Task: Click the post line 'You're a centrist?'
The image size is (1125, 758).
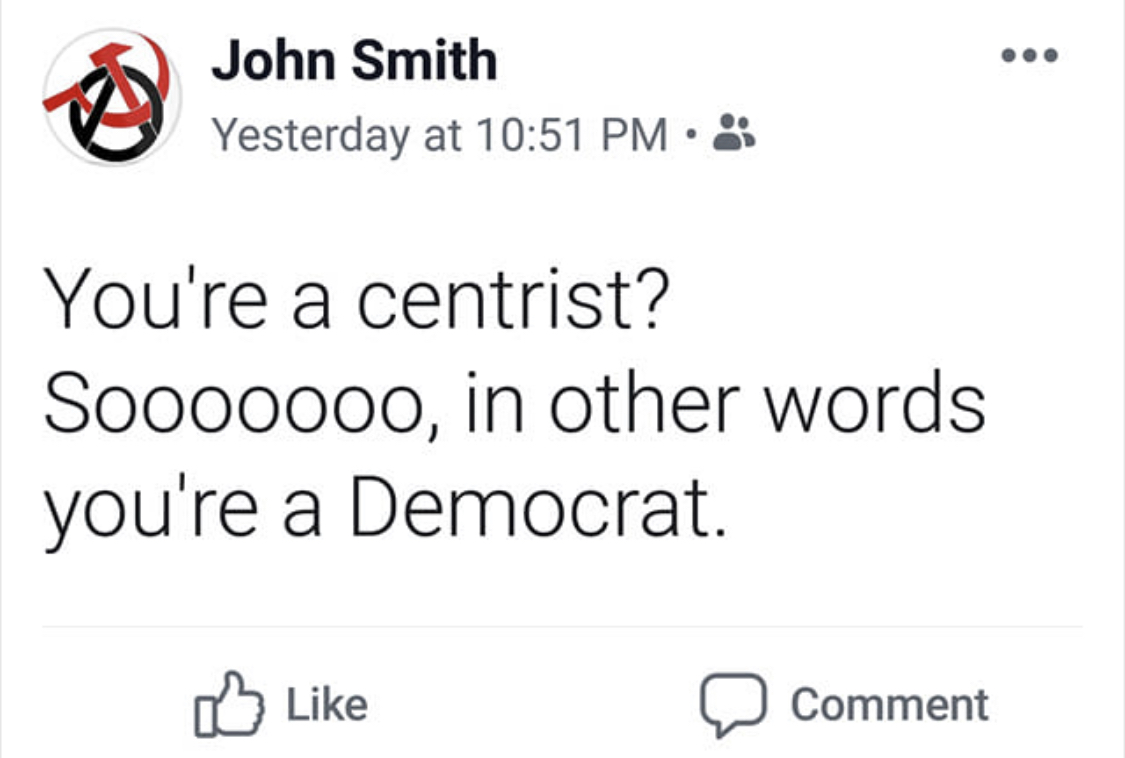Action: tap(357, 298)
